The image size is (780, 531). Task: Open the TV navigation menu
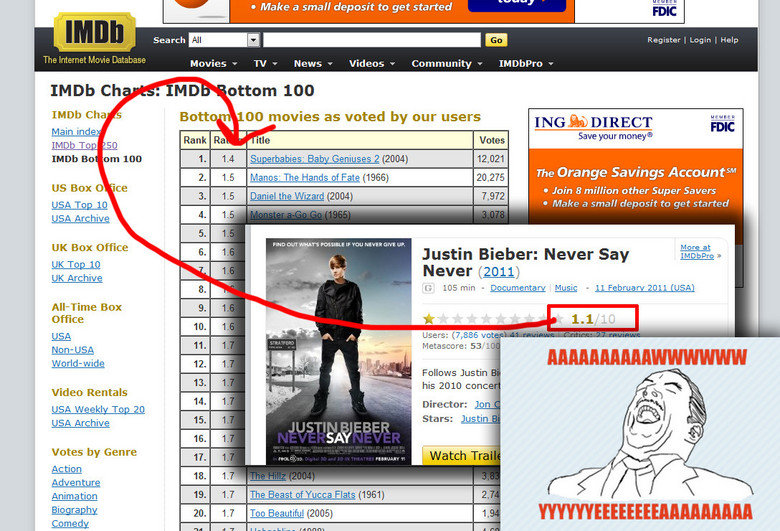265,63
